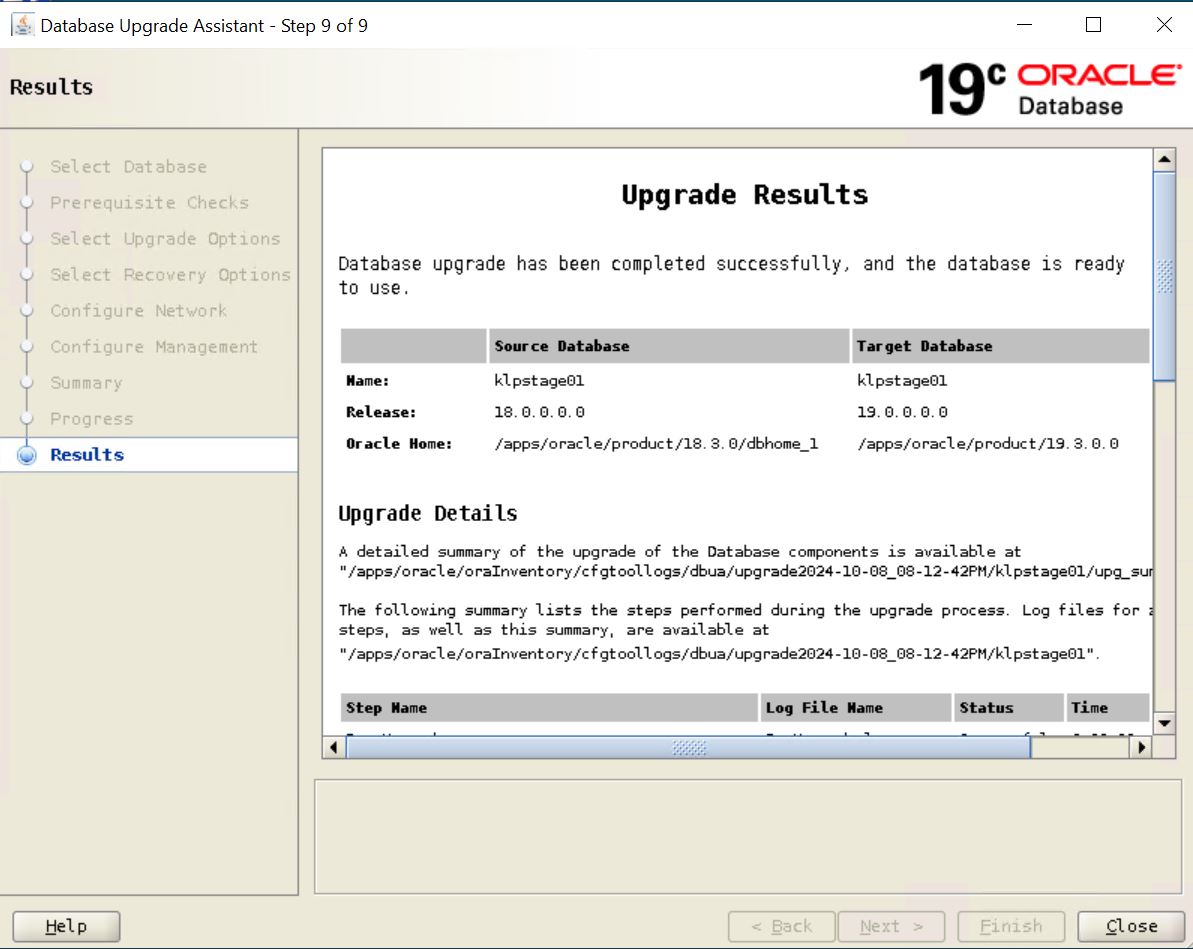Click the scroll-up arrow of the vertical scrollbar

coord(1164,160)
